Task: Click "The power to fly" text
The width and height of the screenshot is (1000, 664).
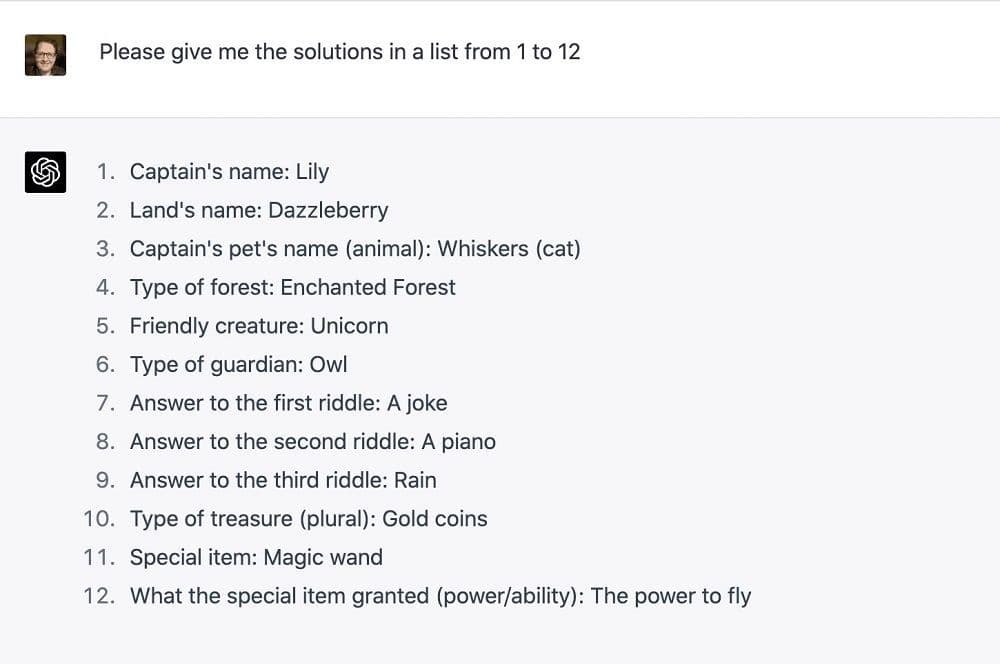Action: pos(670,596)
